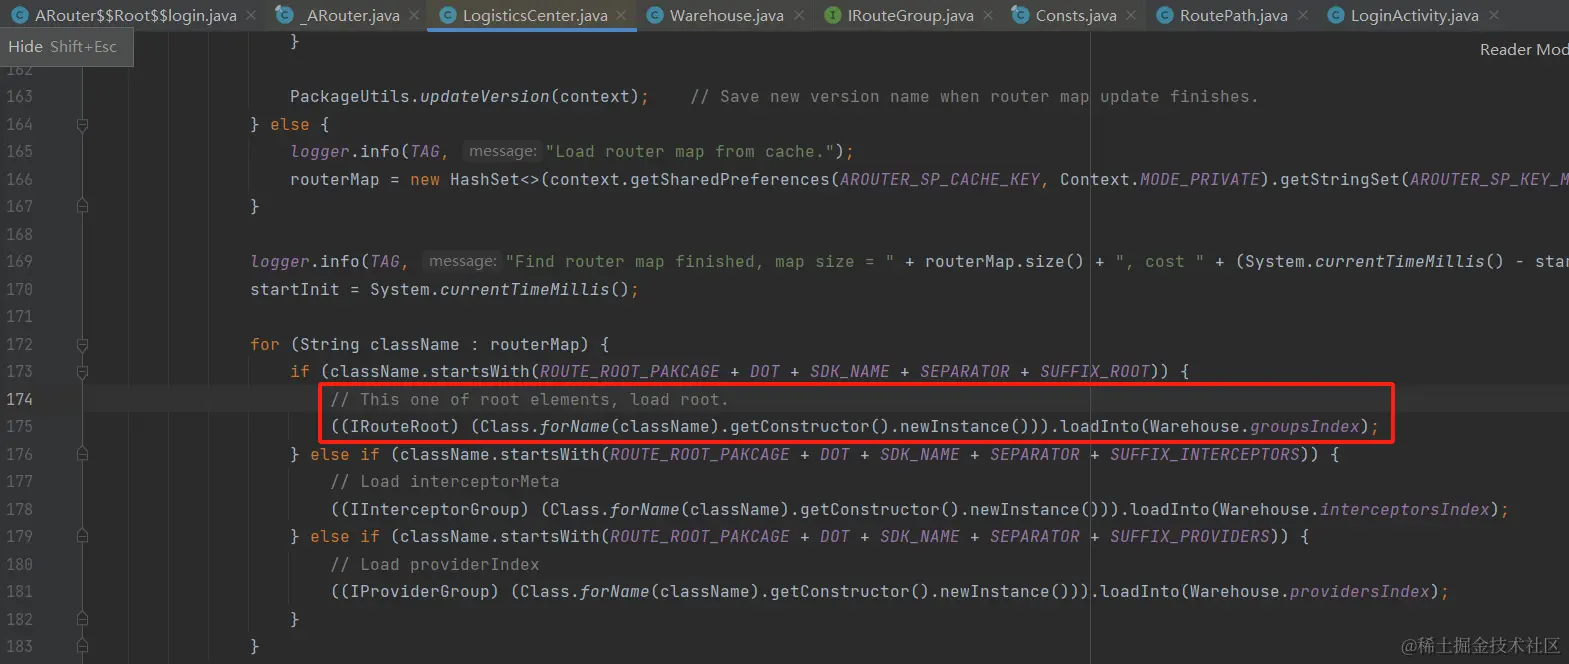Click the "This one of root elements" comment
Viewport: 1569px width, 664px height.
pos(529,400)
